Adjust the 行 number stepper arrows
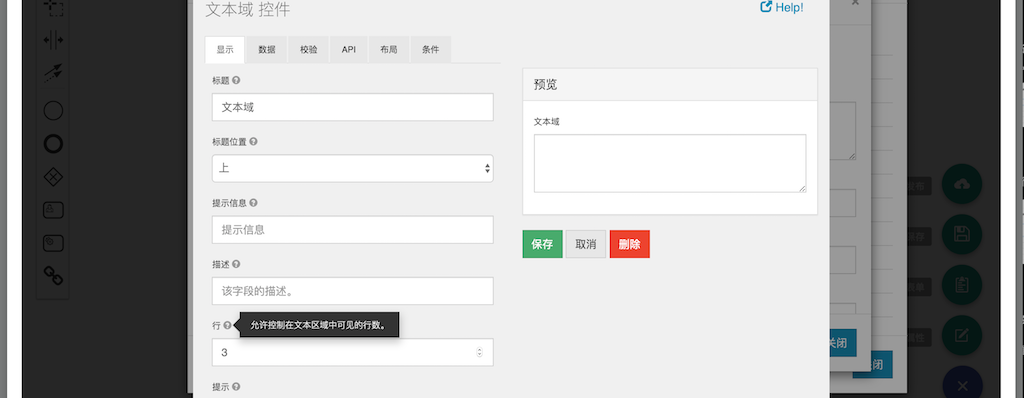The image size is (1024, 398). click(479, 352)
